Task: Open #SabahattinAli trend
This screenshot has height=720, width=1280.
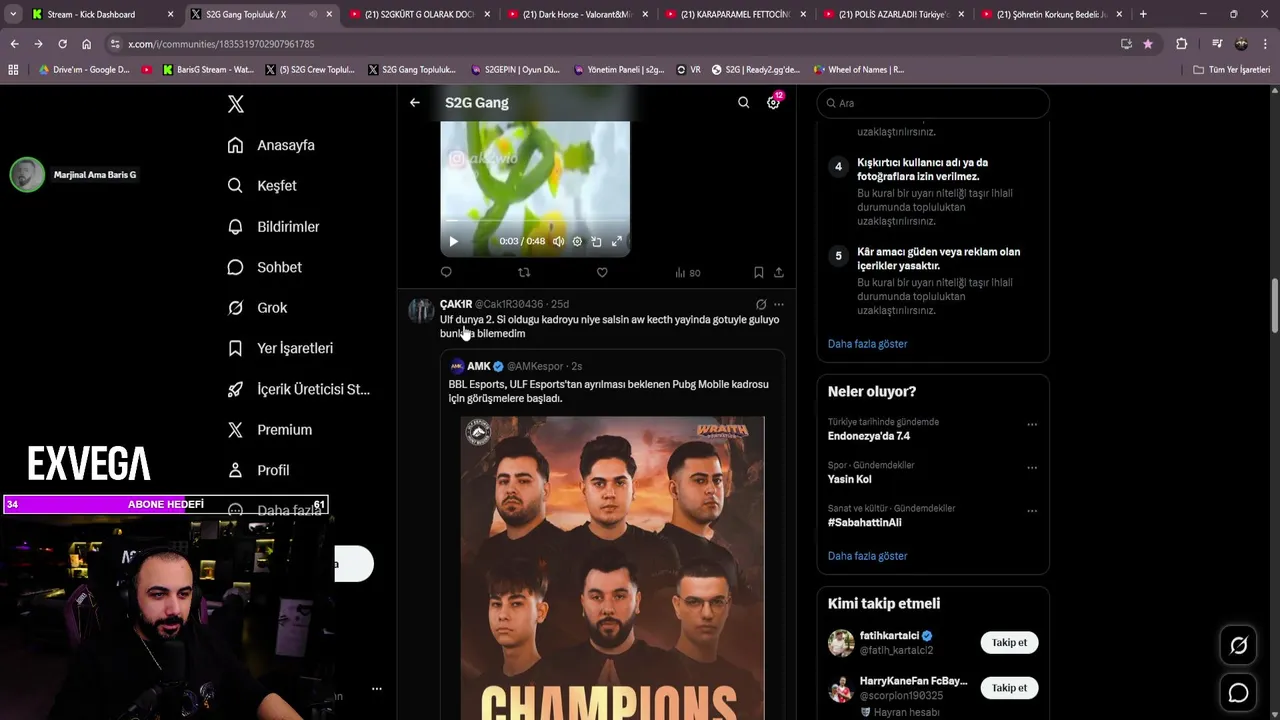Action: coord(864,522)
